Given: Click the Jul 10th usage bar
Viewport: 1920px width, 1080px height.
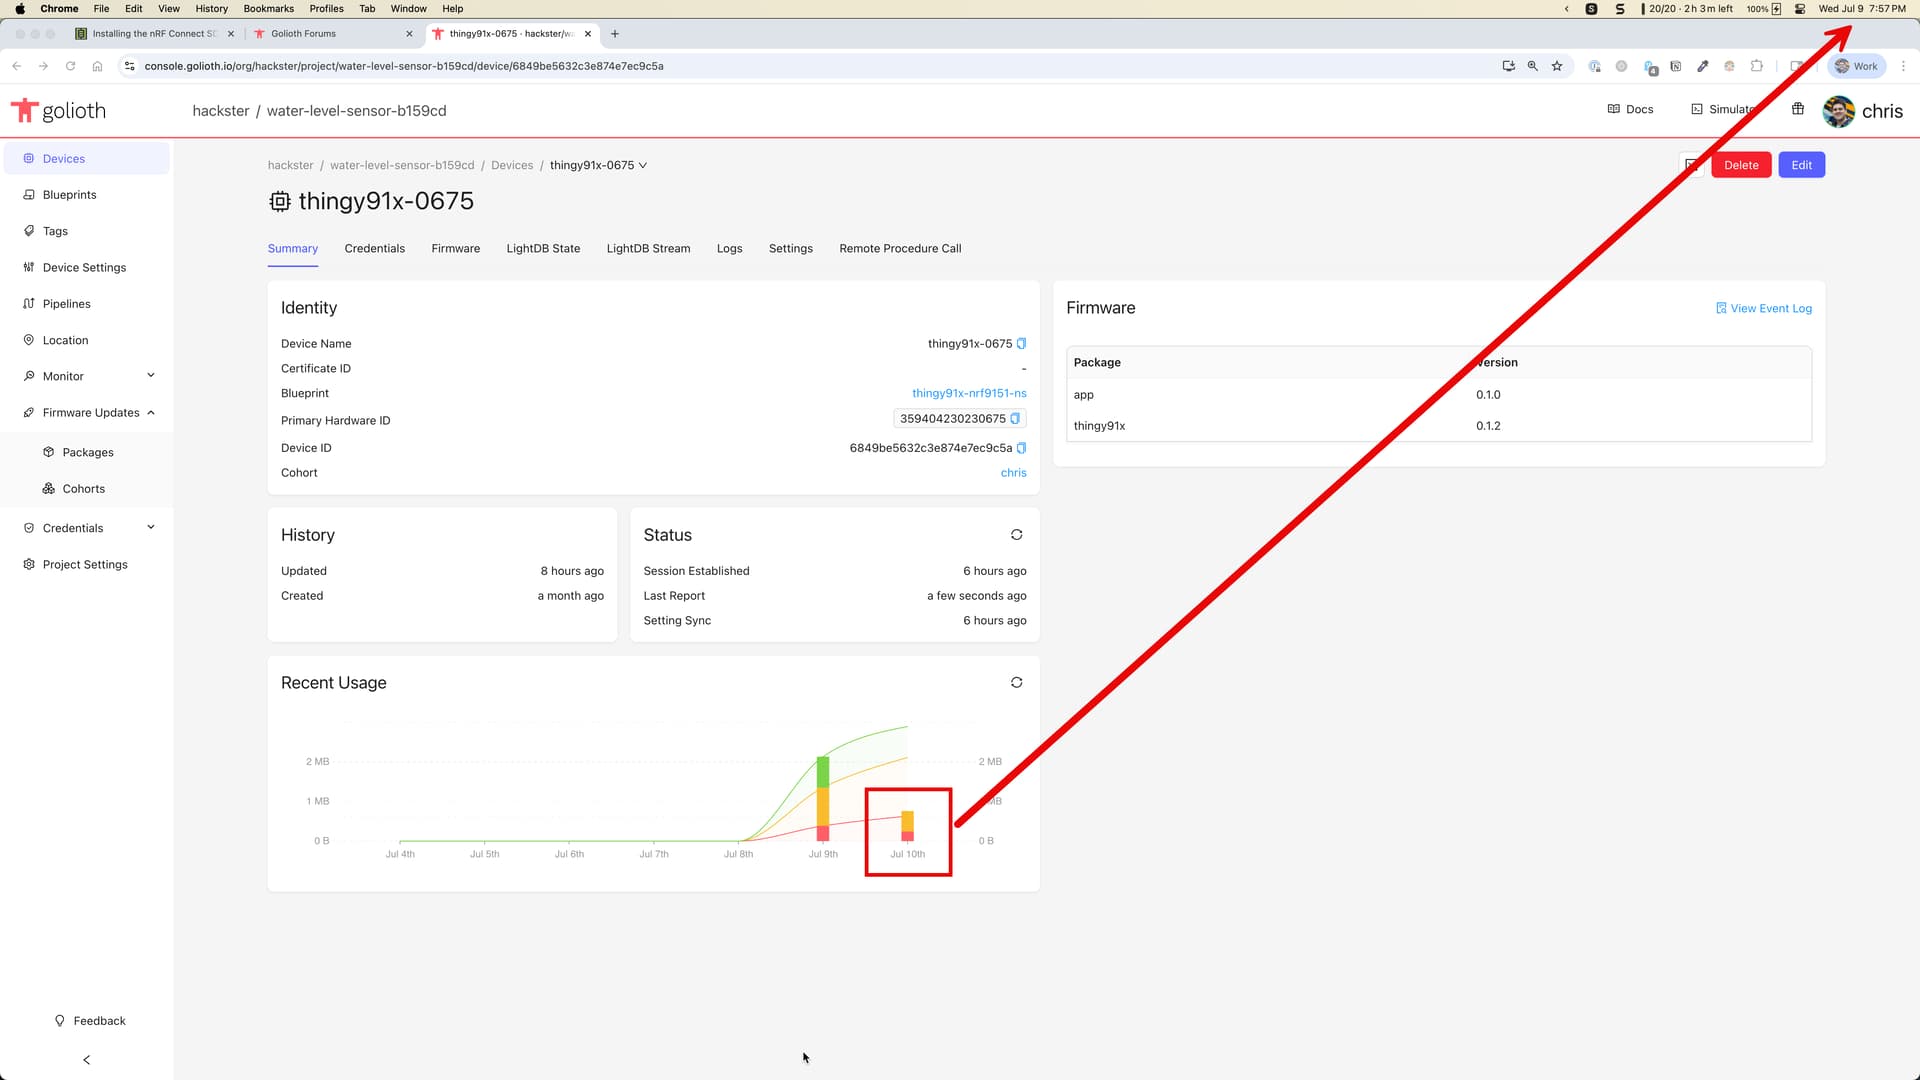Looking at the screenshot, I should [x=908, y=826].
